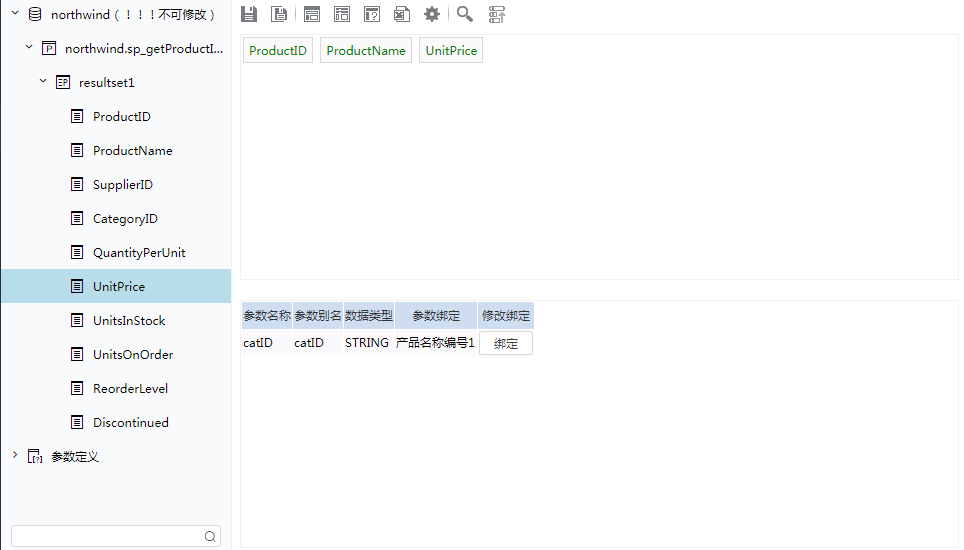
Task: Select Discontinued field in tree
Action: [x=131, y=422]
